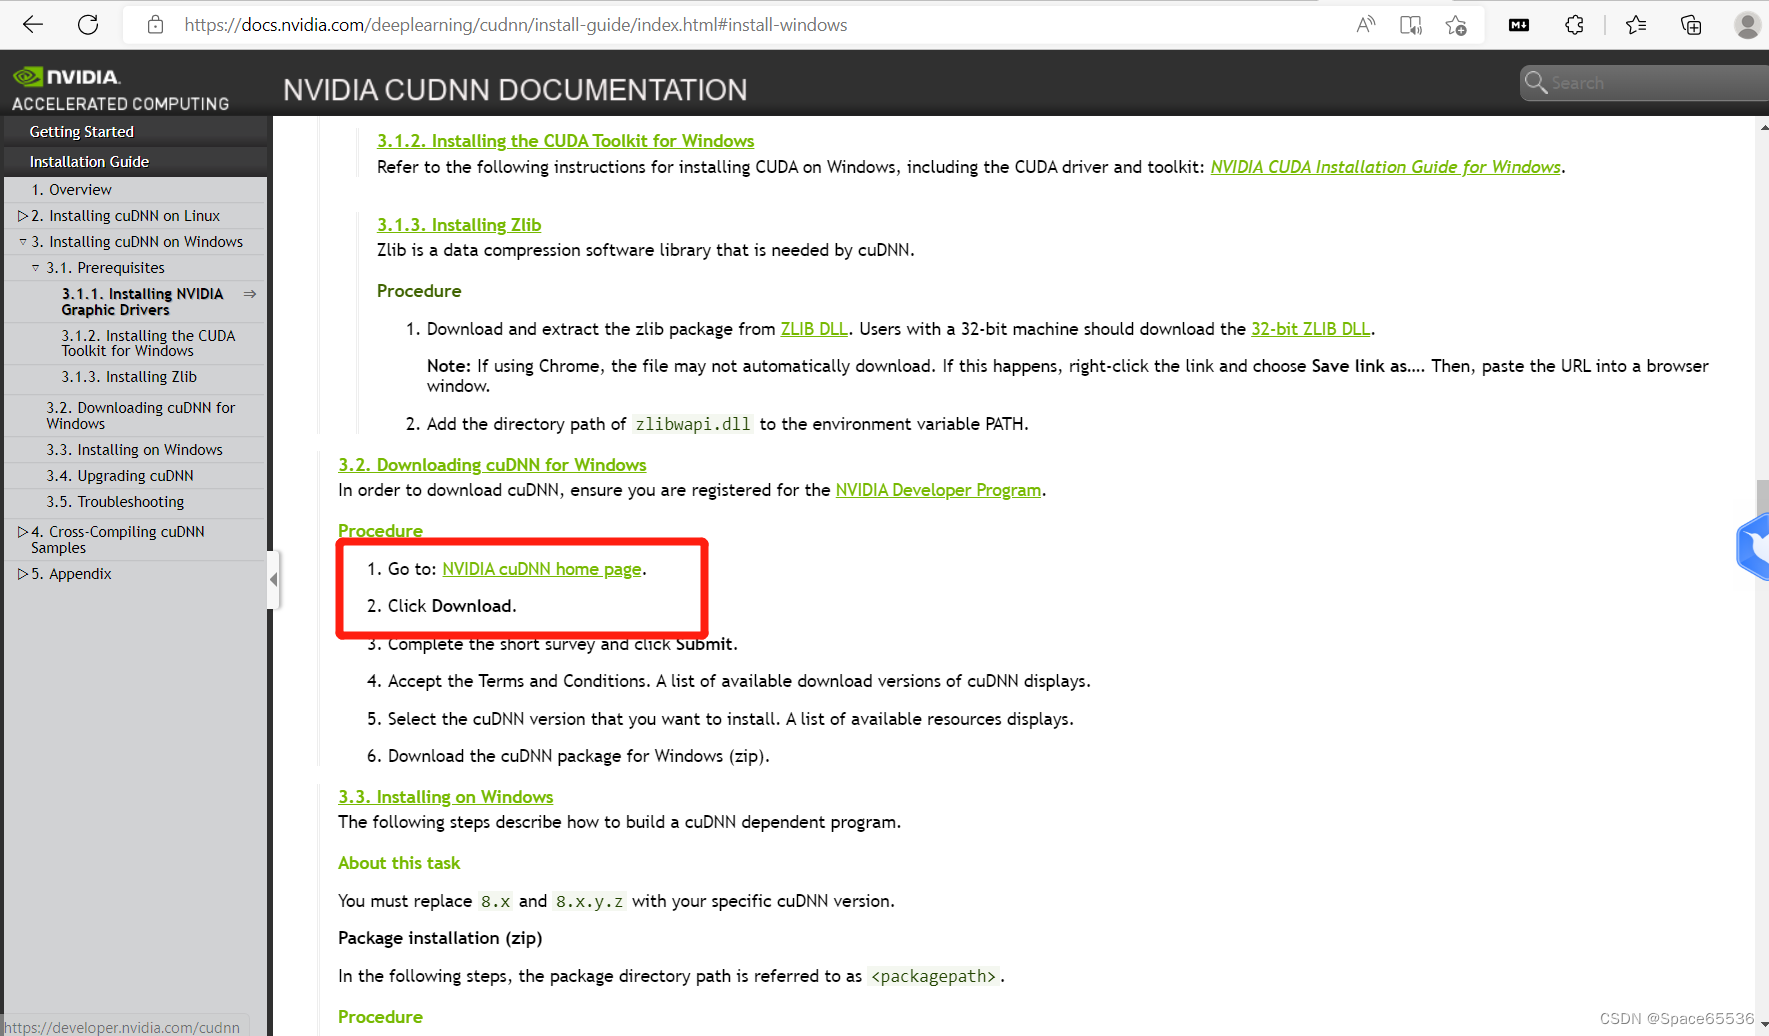1769x1036 pixels.
Task: Open the Collections icon
Action: (x=1691, y=25)
